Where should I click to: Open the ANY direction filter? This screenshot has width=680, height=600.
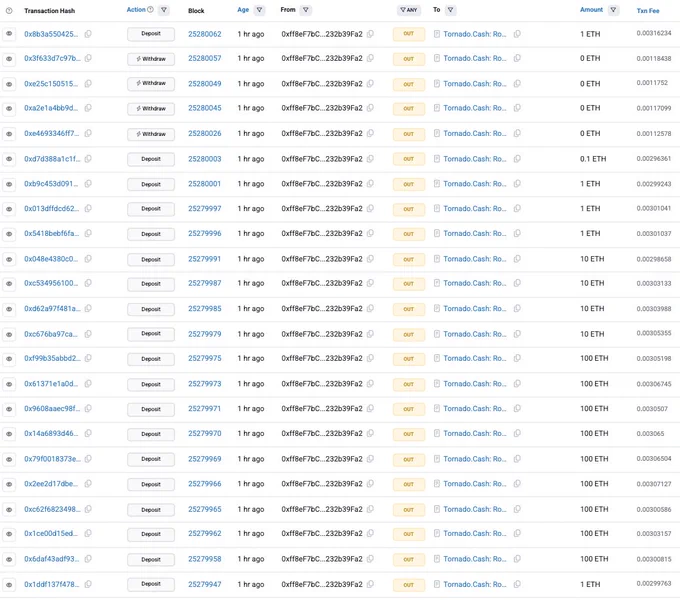click(x=409, y=10)
